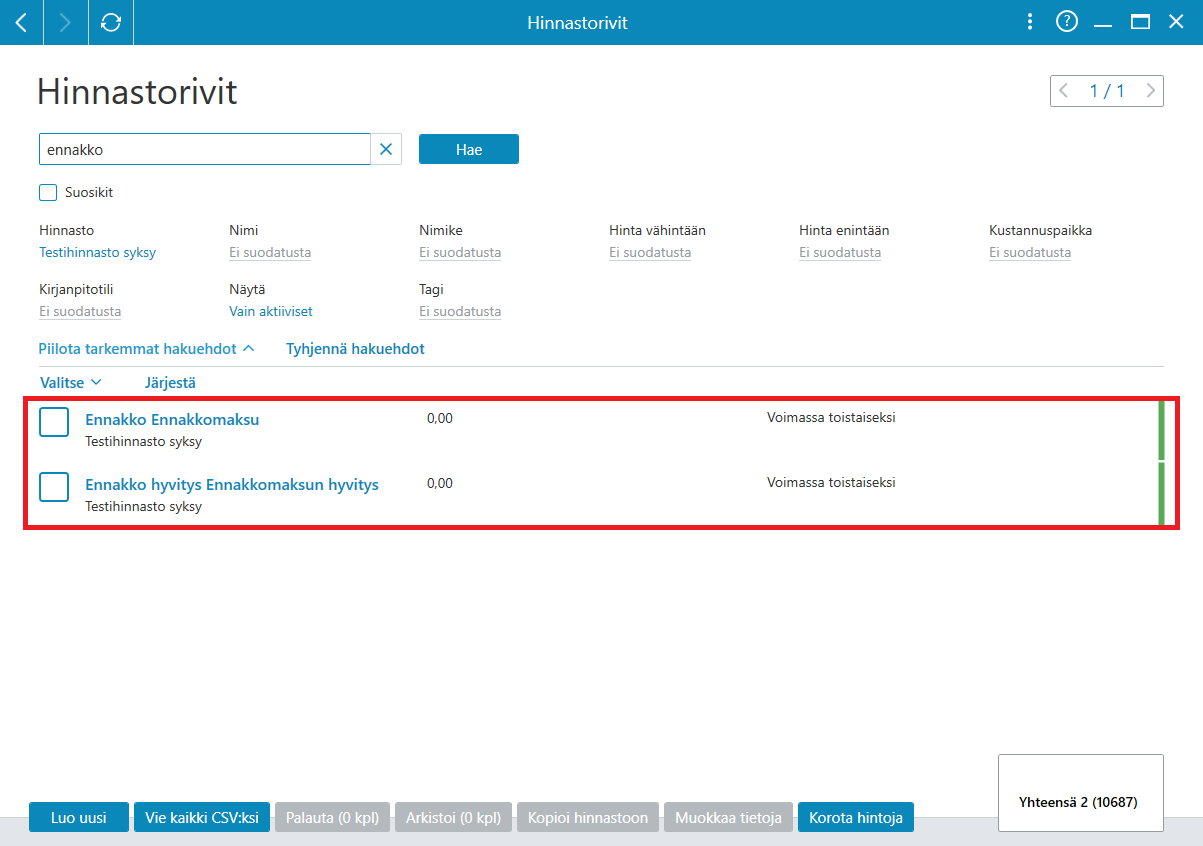Click the forward navigation arrow icon
The image size is (1203, 846).
coord(66,22)
